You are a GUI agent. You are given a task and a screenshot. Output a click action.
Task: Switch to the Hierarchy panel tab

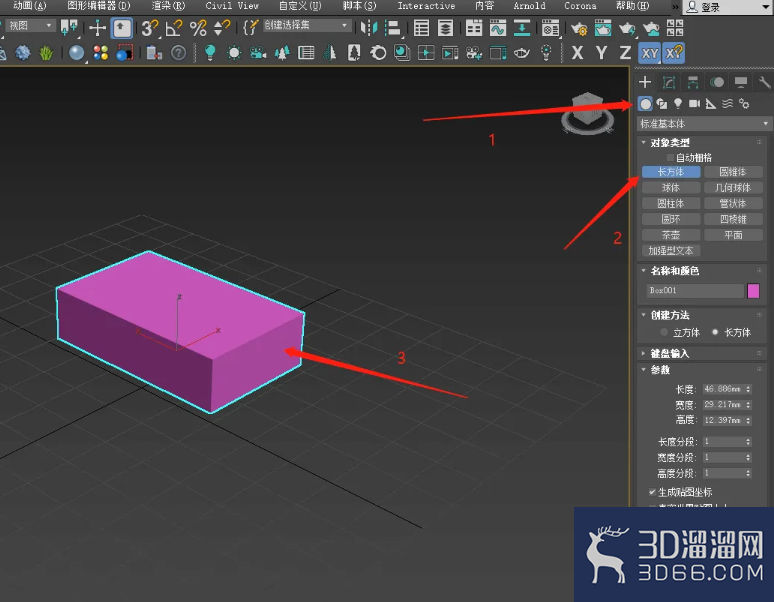pyautogui.click(x=693, y=82)
